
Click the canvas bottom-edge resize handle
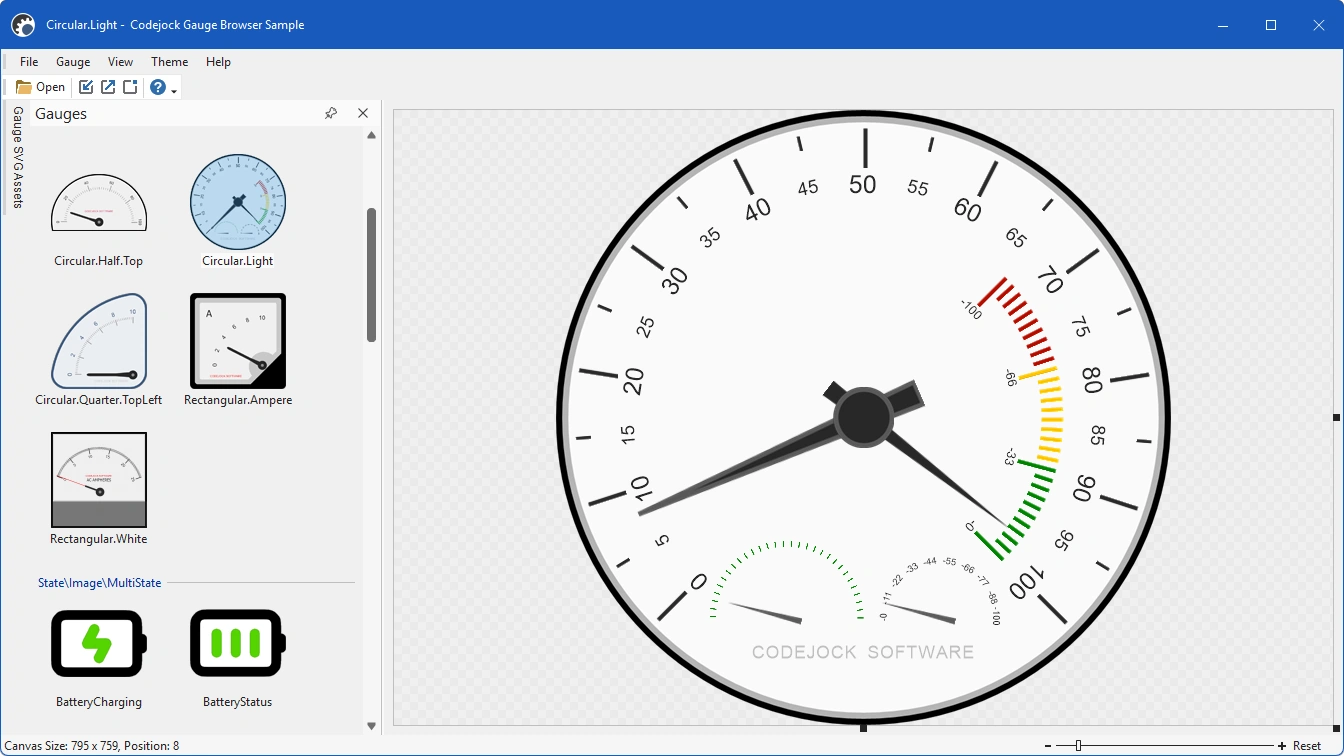point(863,728)
